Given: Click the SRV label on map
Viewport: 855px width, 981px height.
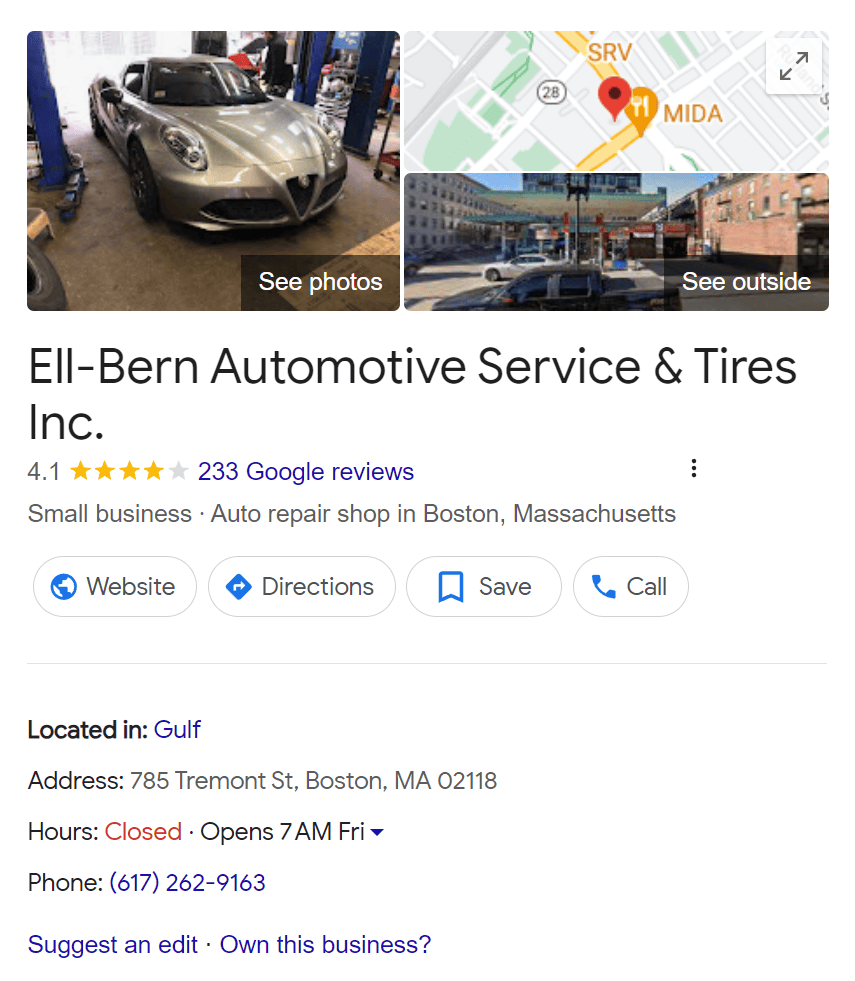Looking at the screenshot, I should coord(610,52).
